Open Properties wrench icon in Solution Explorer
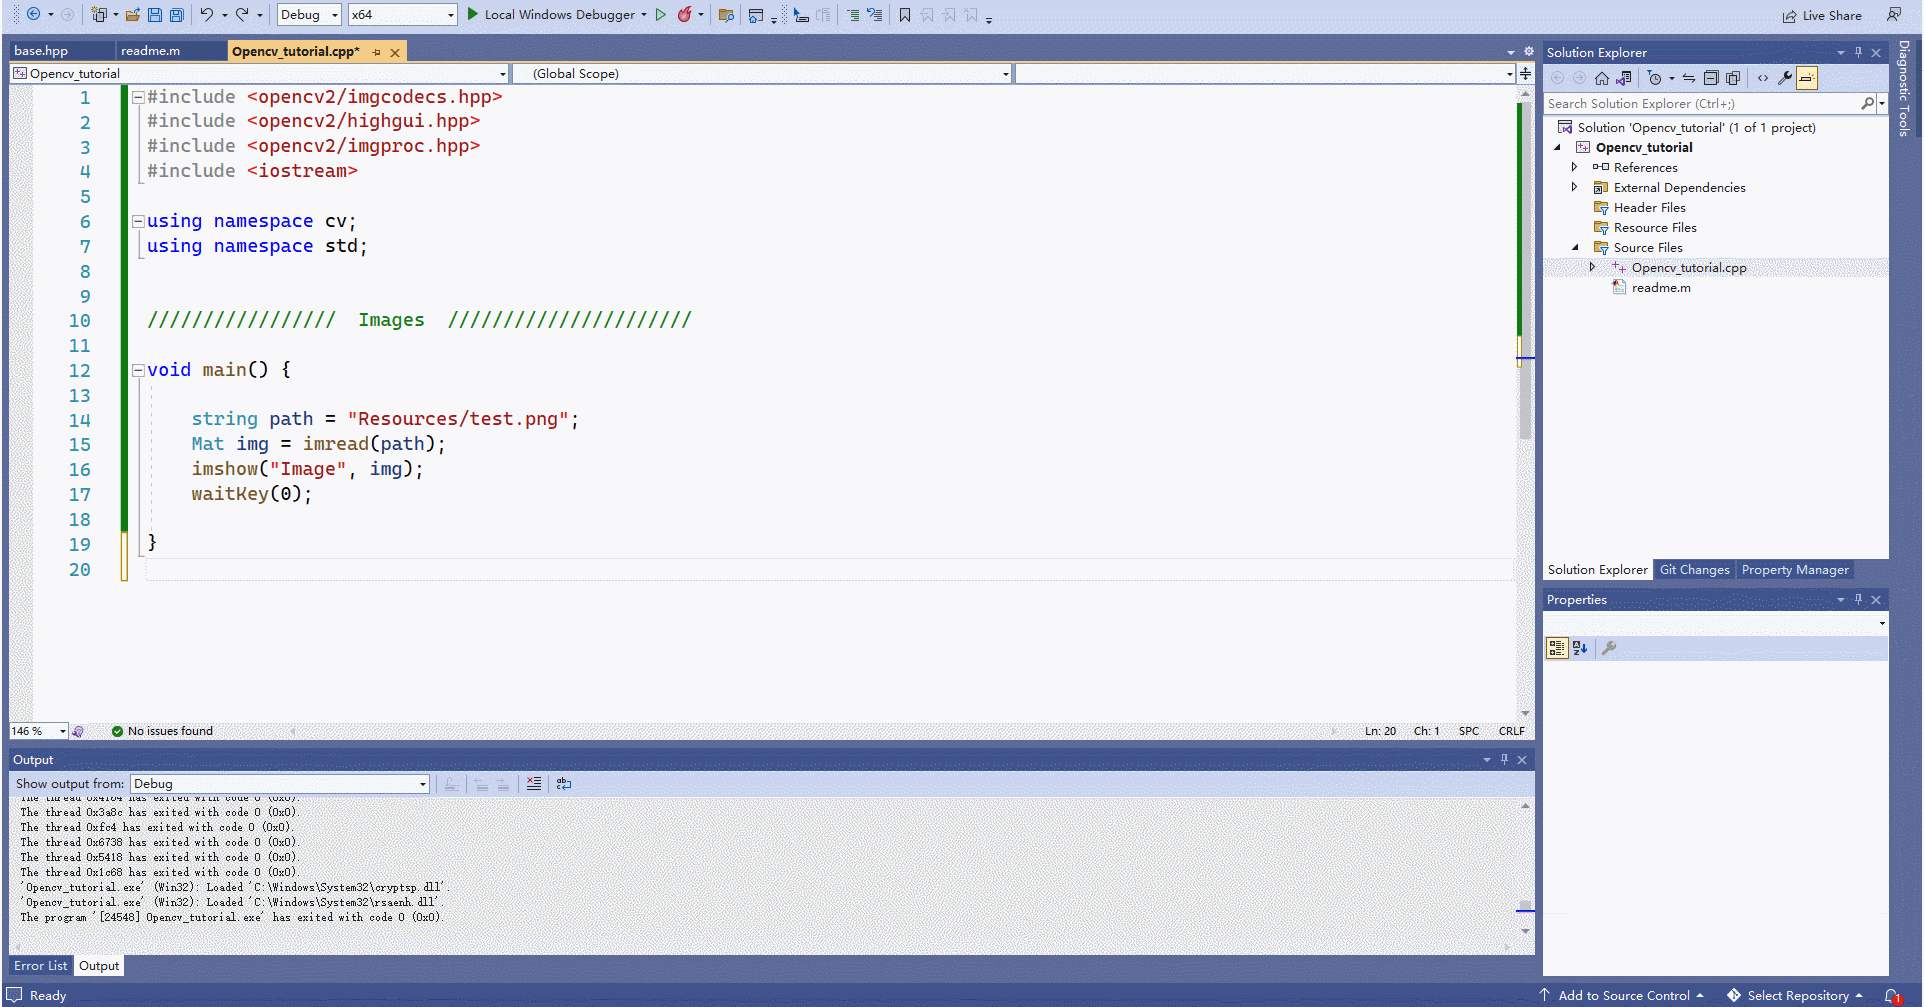Viewport: 1924px width, 1007px height. (1785, 78)
